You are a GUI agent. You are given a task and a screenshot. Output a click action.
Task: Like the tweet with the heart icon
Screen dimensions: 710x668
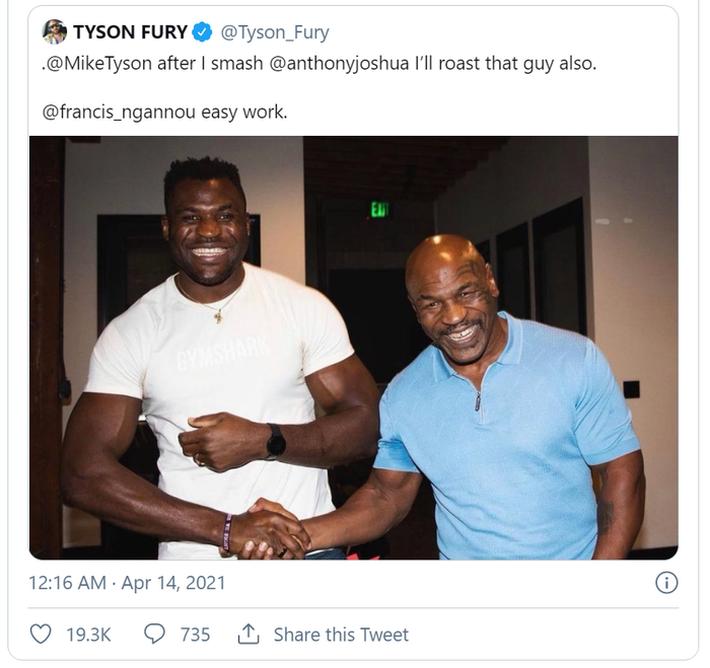(41, 634)
